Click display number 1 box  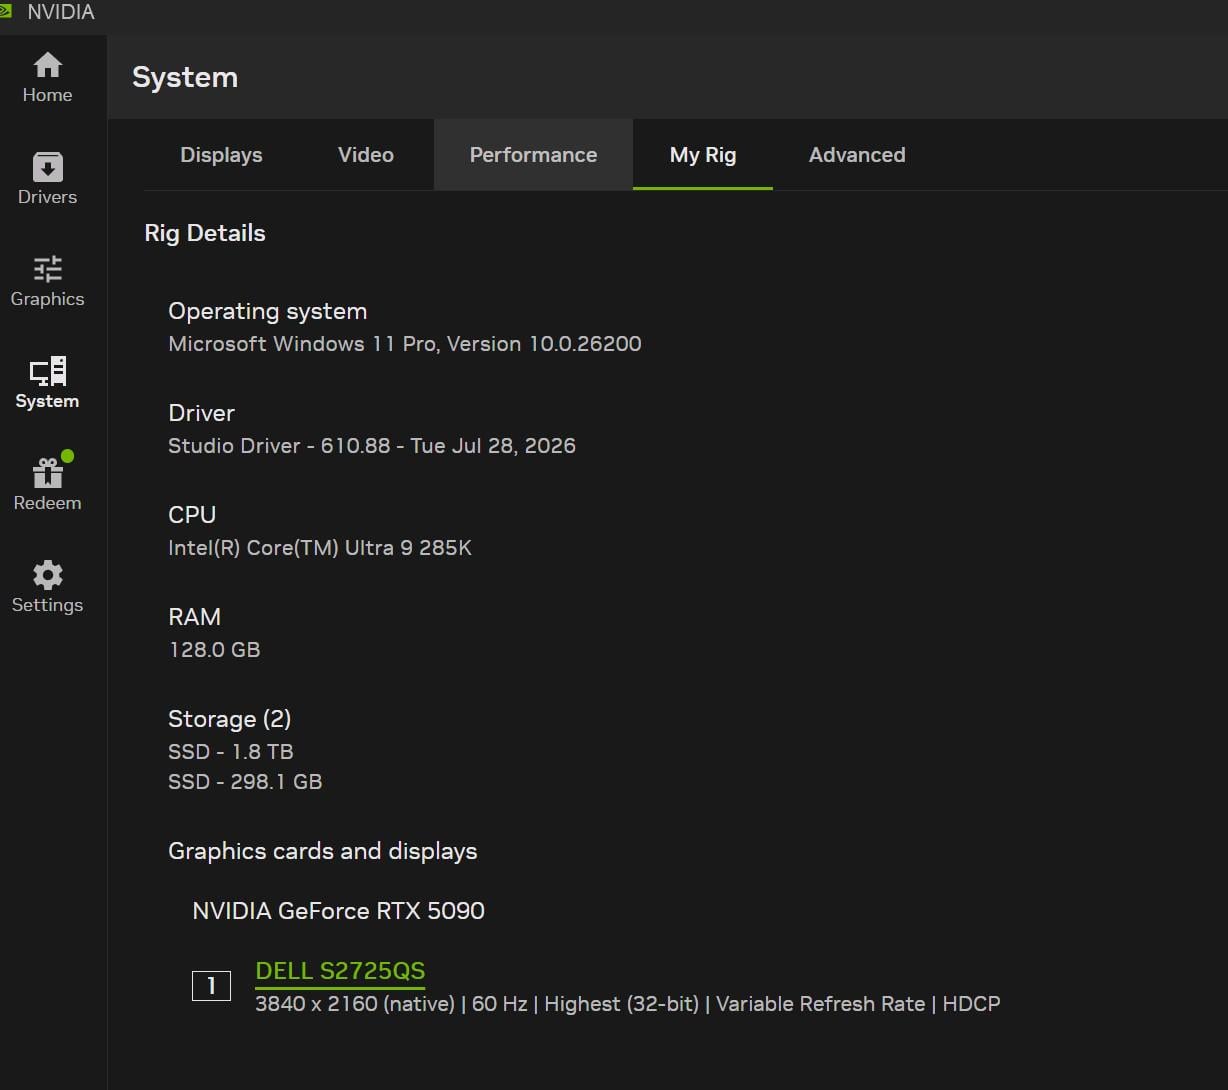211,986
